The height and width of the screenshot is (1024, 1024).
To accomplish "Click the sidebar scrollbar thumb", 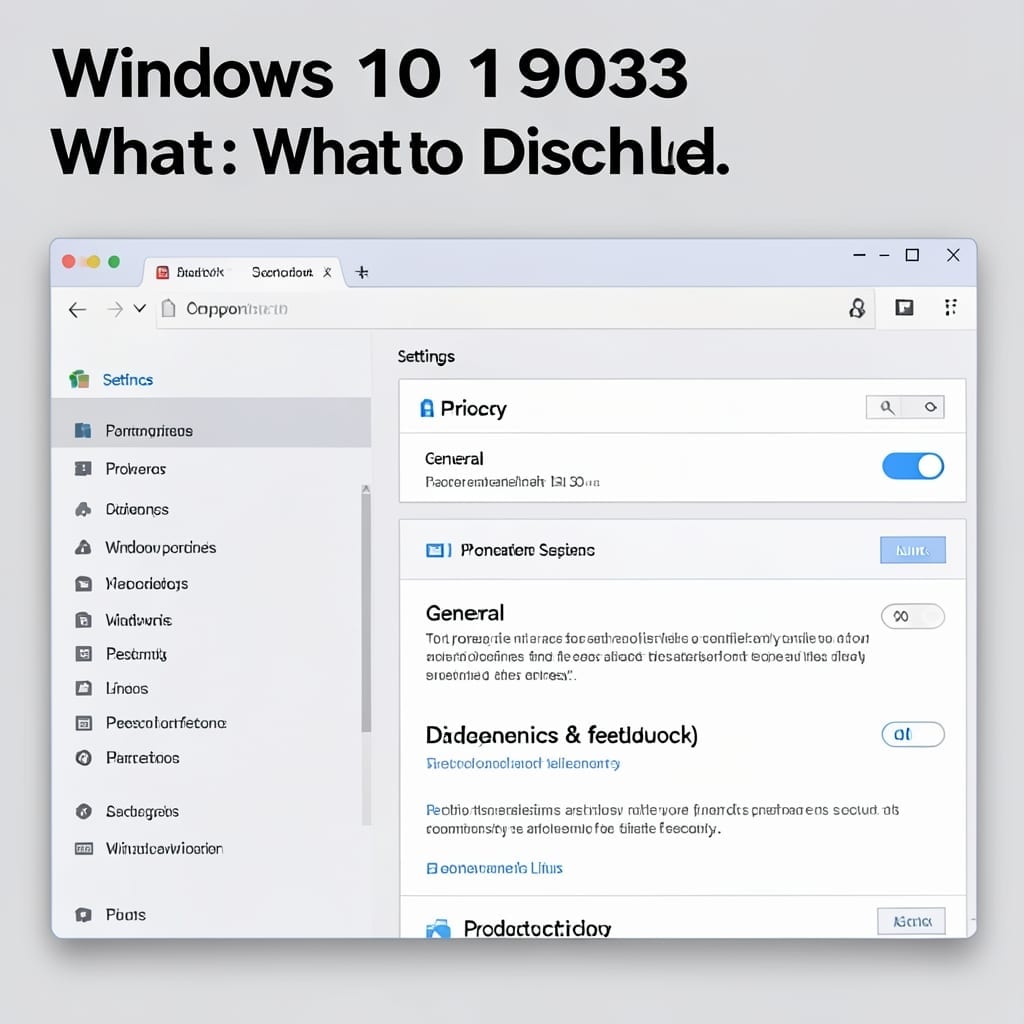I will coord(366,613).
